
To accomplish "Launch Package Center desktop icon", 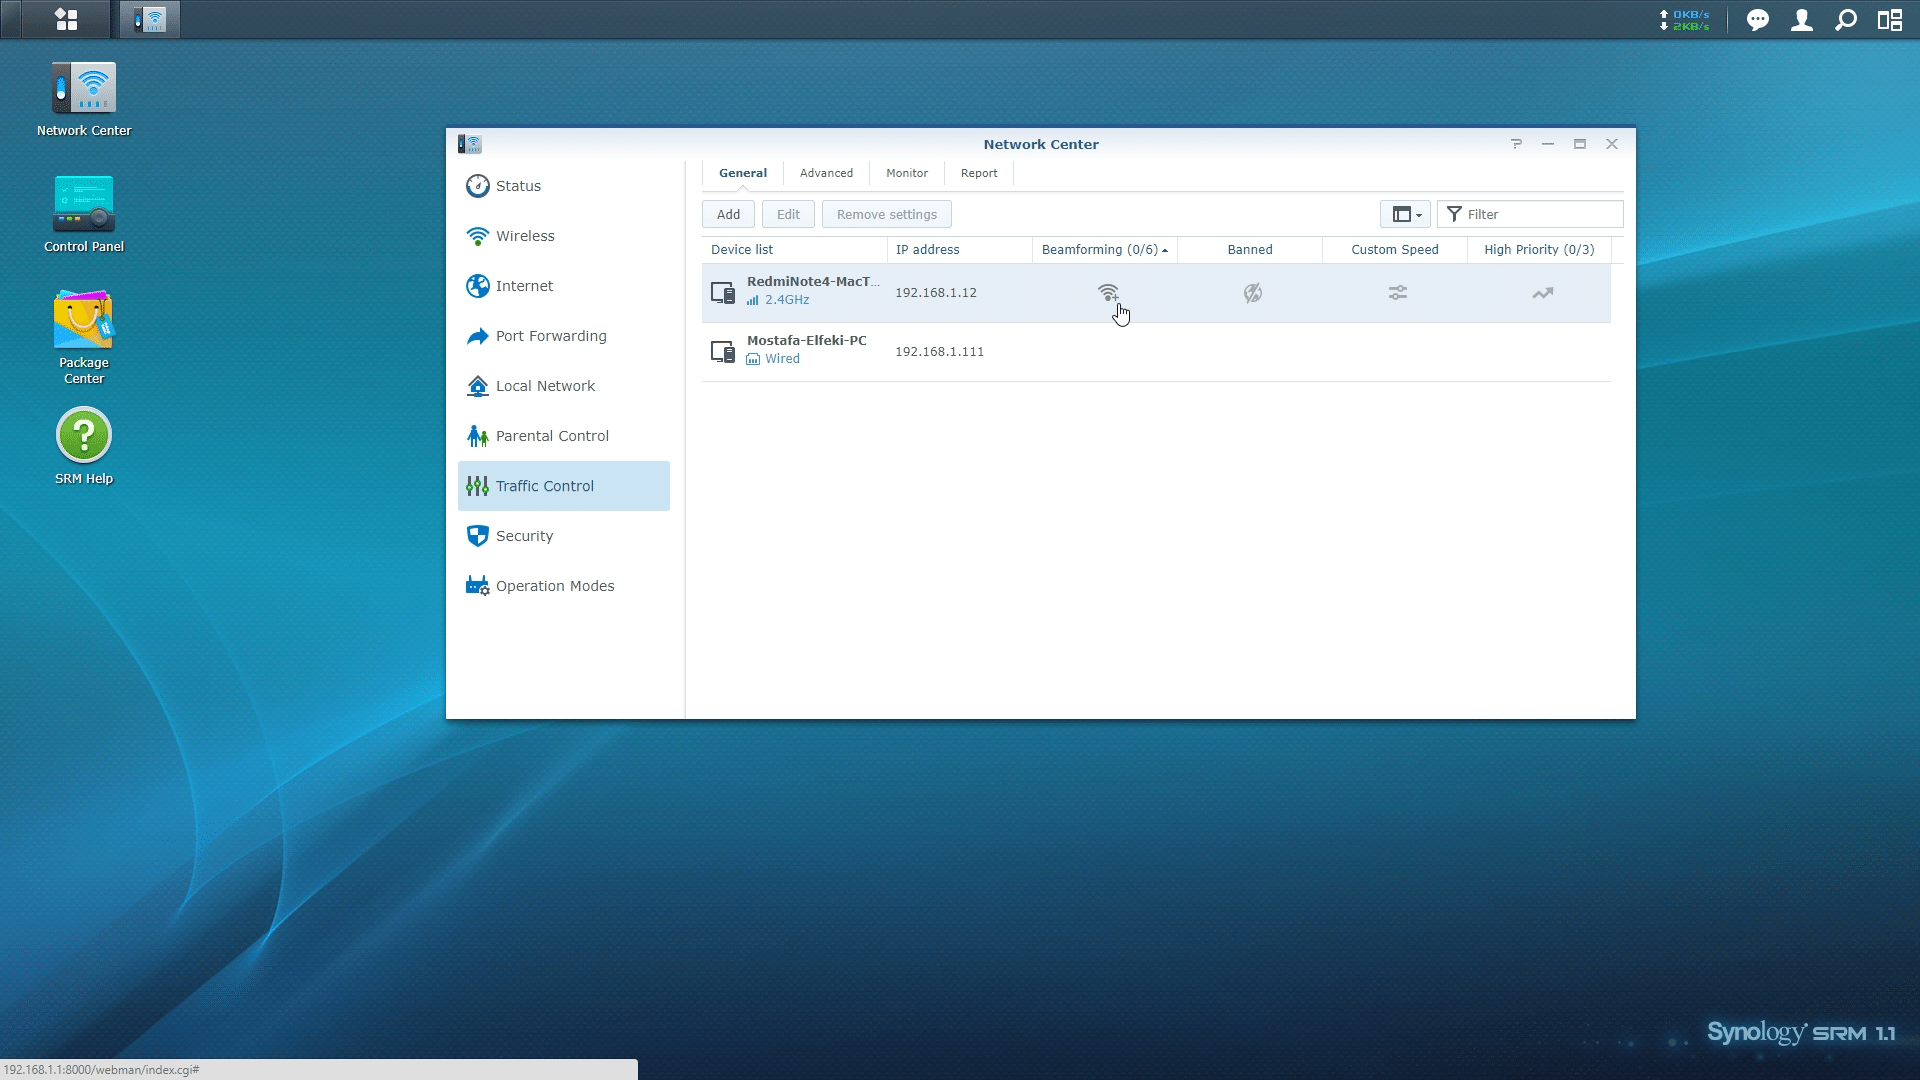I will pyautogui.click(x=84, y=338).
